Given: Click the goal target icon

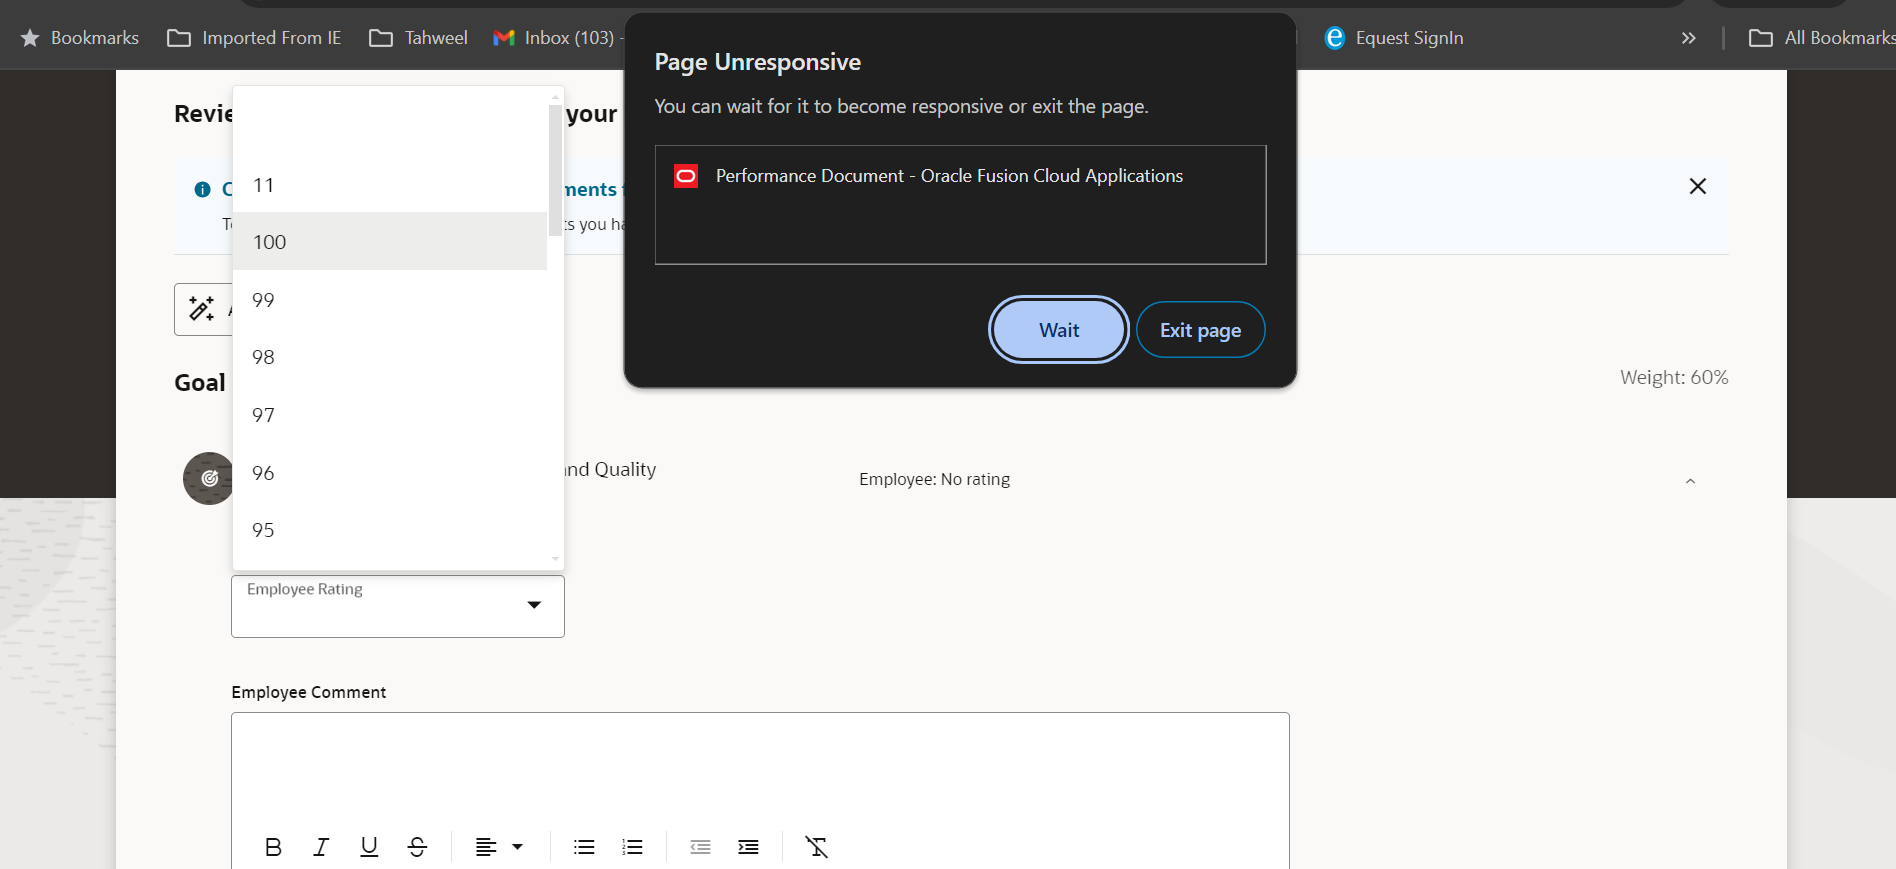Looking at the screenshot, I should tap(209, 478).
